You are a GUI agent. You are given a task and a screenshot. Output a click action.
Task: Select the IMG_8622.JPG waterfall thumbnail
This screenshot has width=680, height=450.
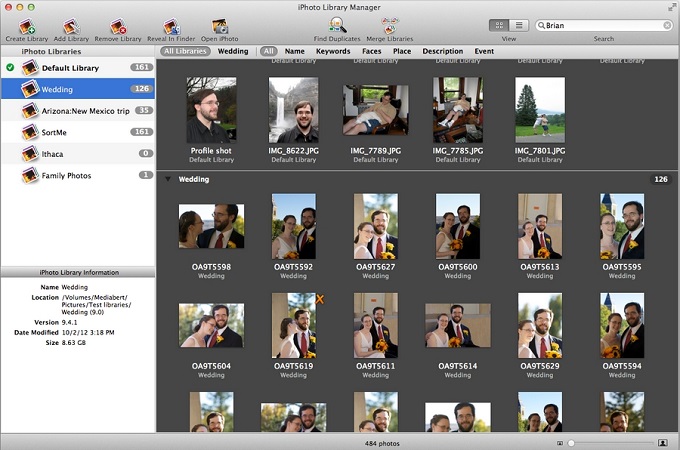pos(294,110)
